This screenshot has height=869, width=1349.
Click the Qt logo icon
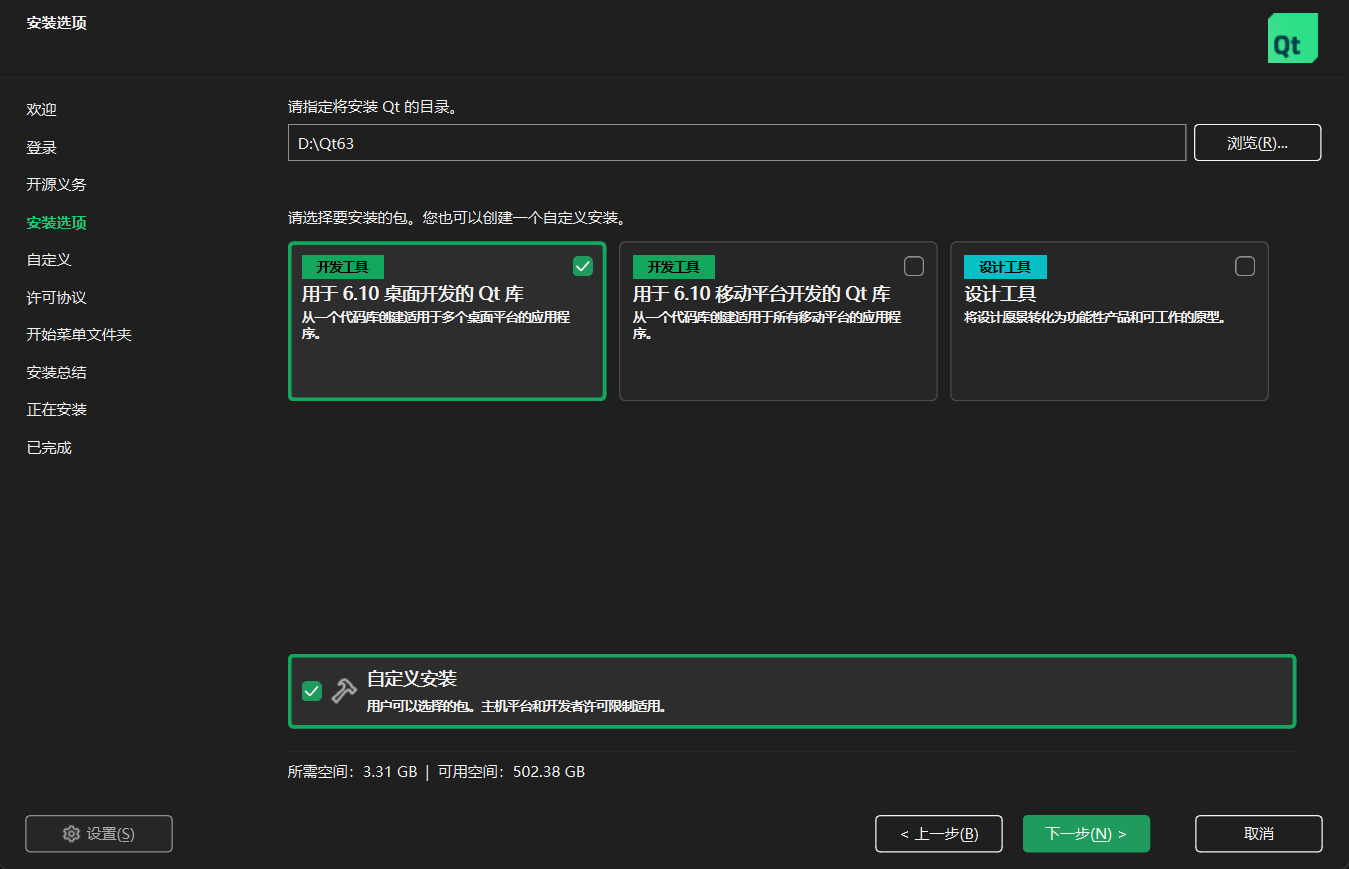pyautogui.click(x=1293, y=38)
